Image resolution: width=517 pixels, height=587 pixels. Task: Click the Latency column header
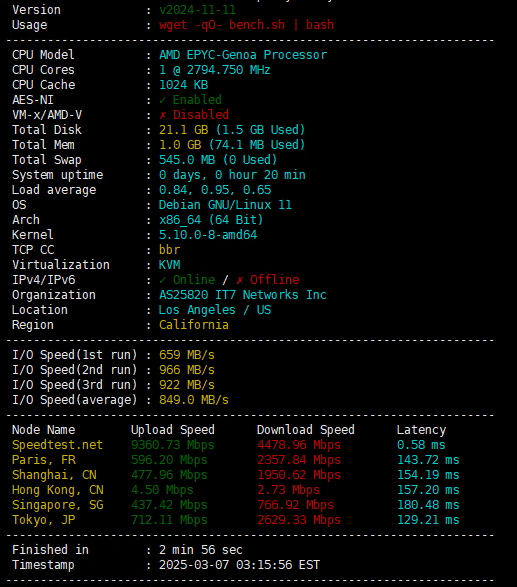pyautogui.click(x=421, y=430)
